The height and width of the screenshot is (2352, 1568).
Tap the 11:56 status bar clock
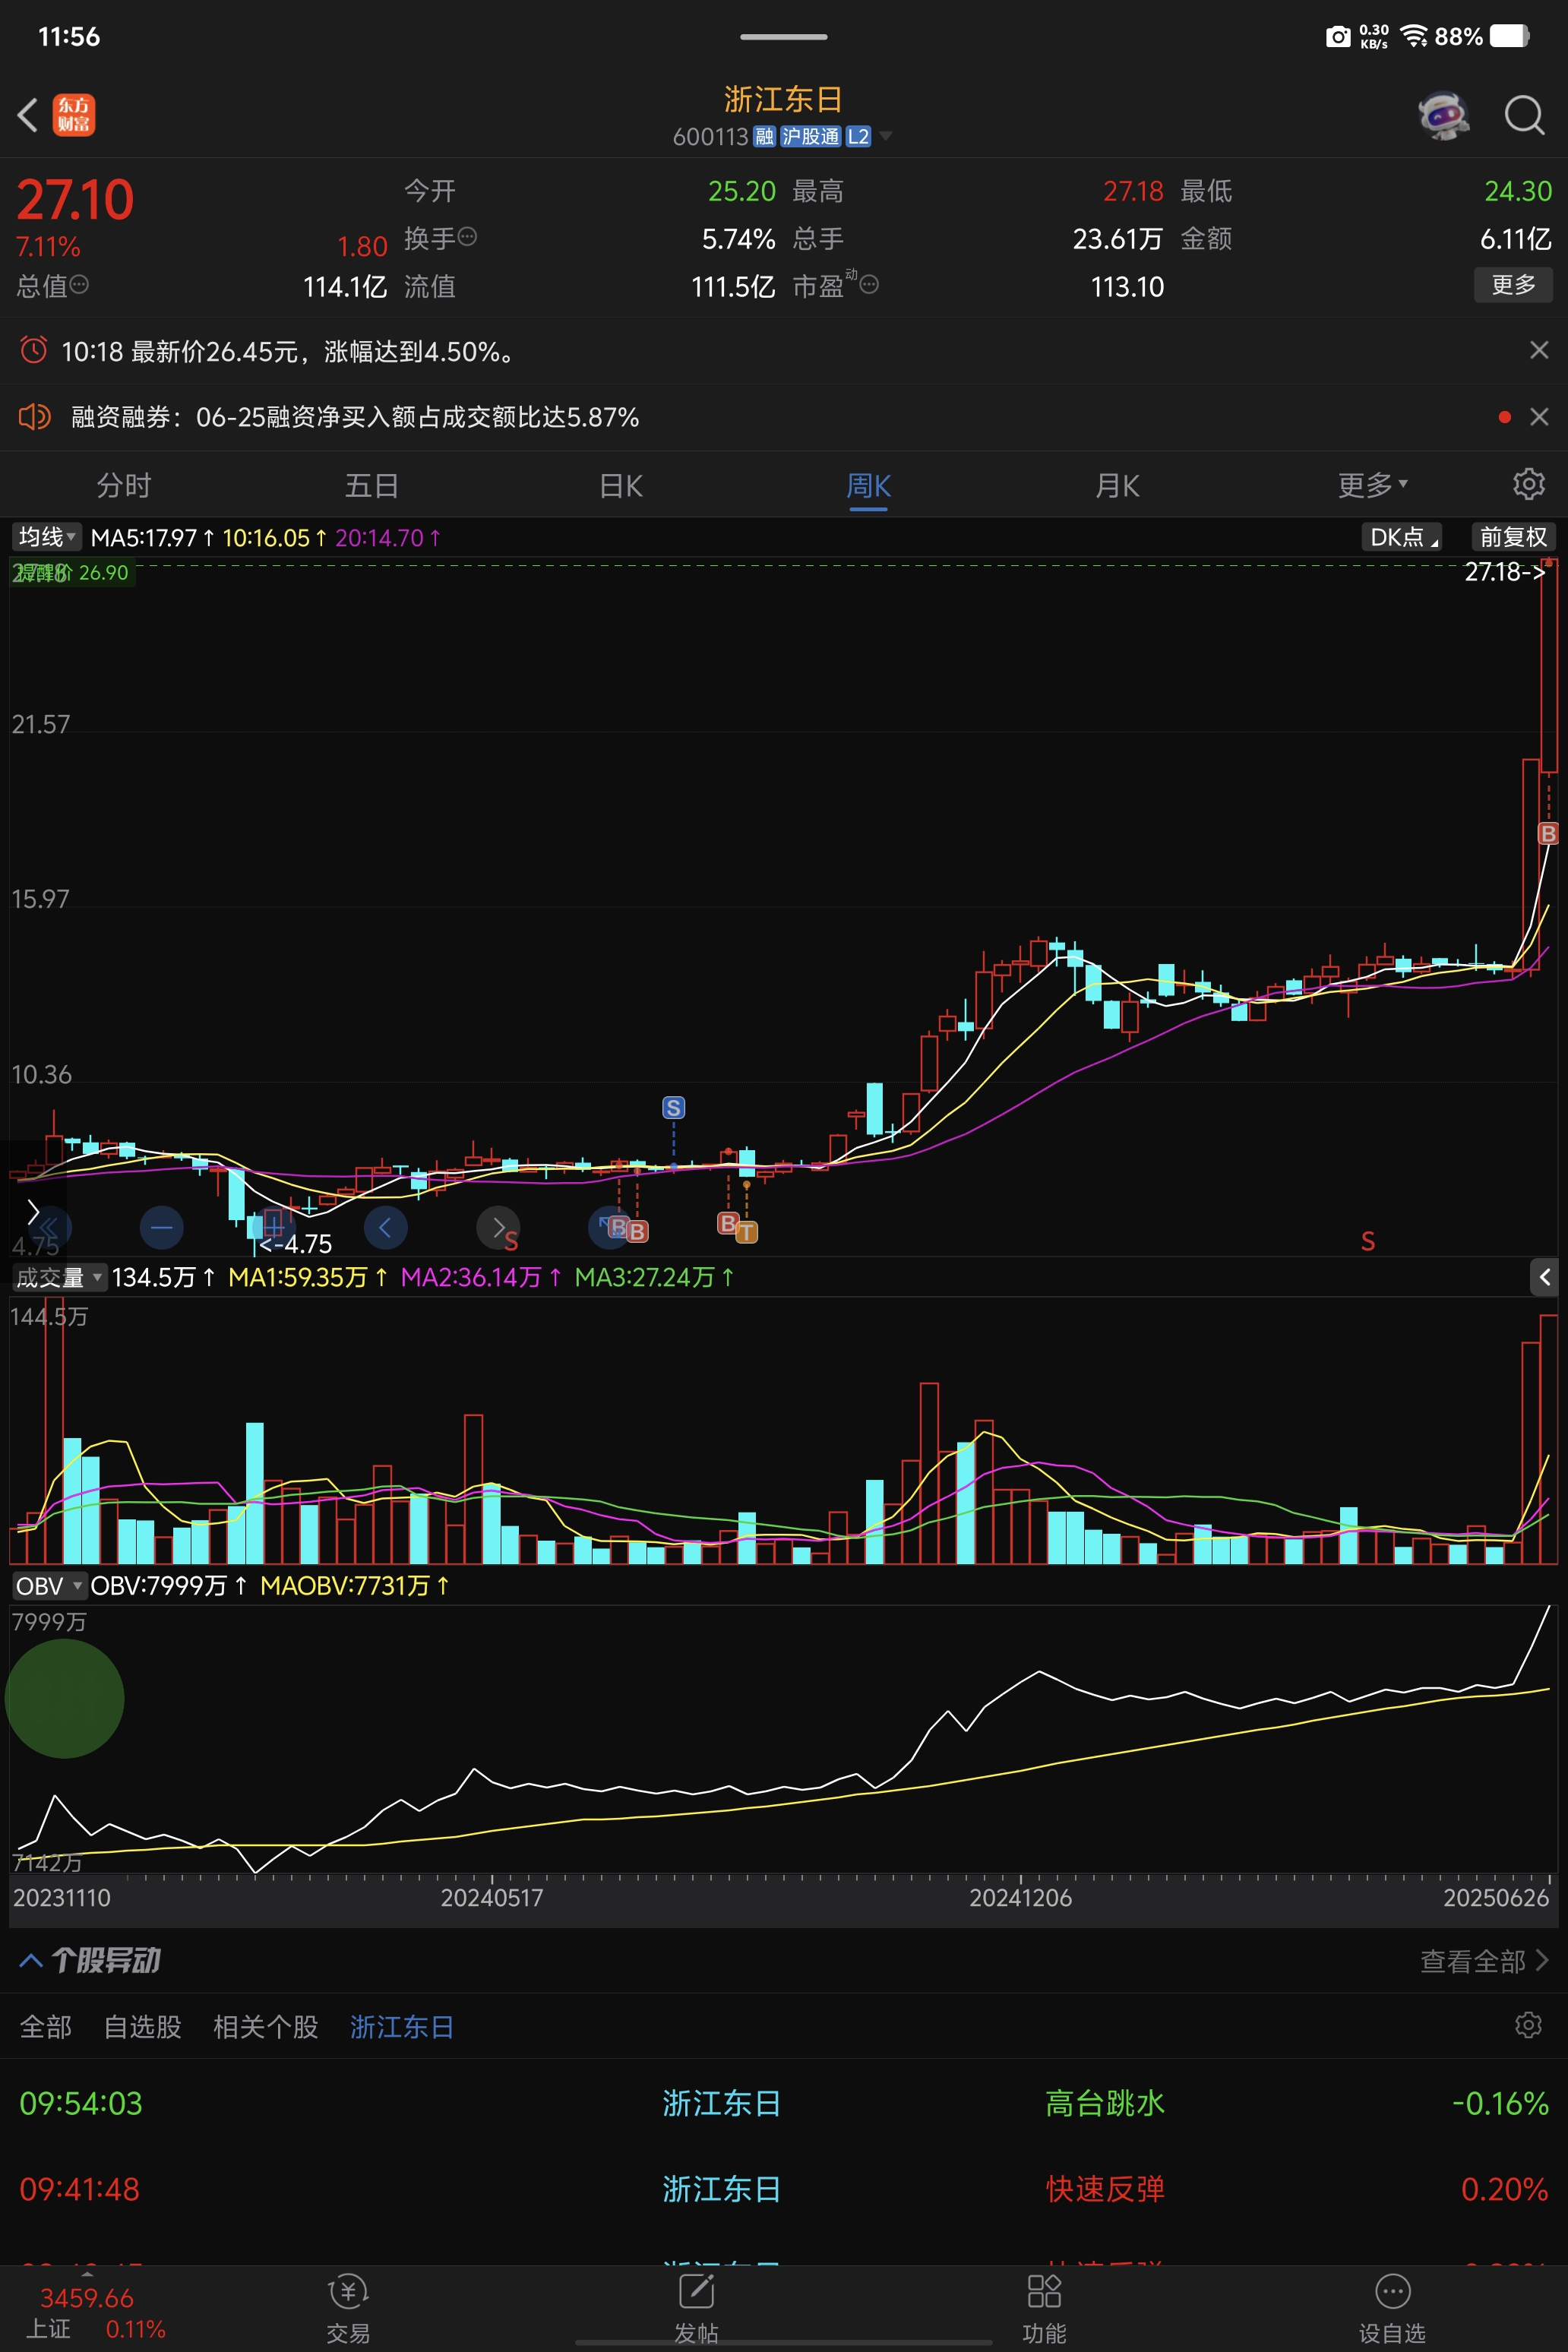[x=69, y=37]
